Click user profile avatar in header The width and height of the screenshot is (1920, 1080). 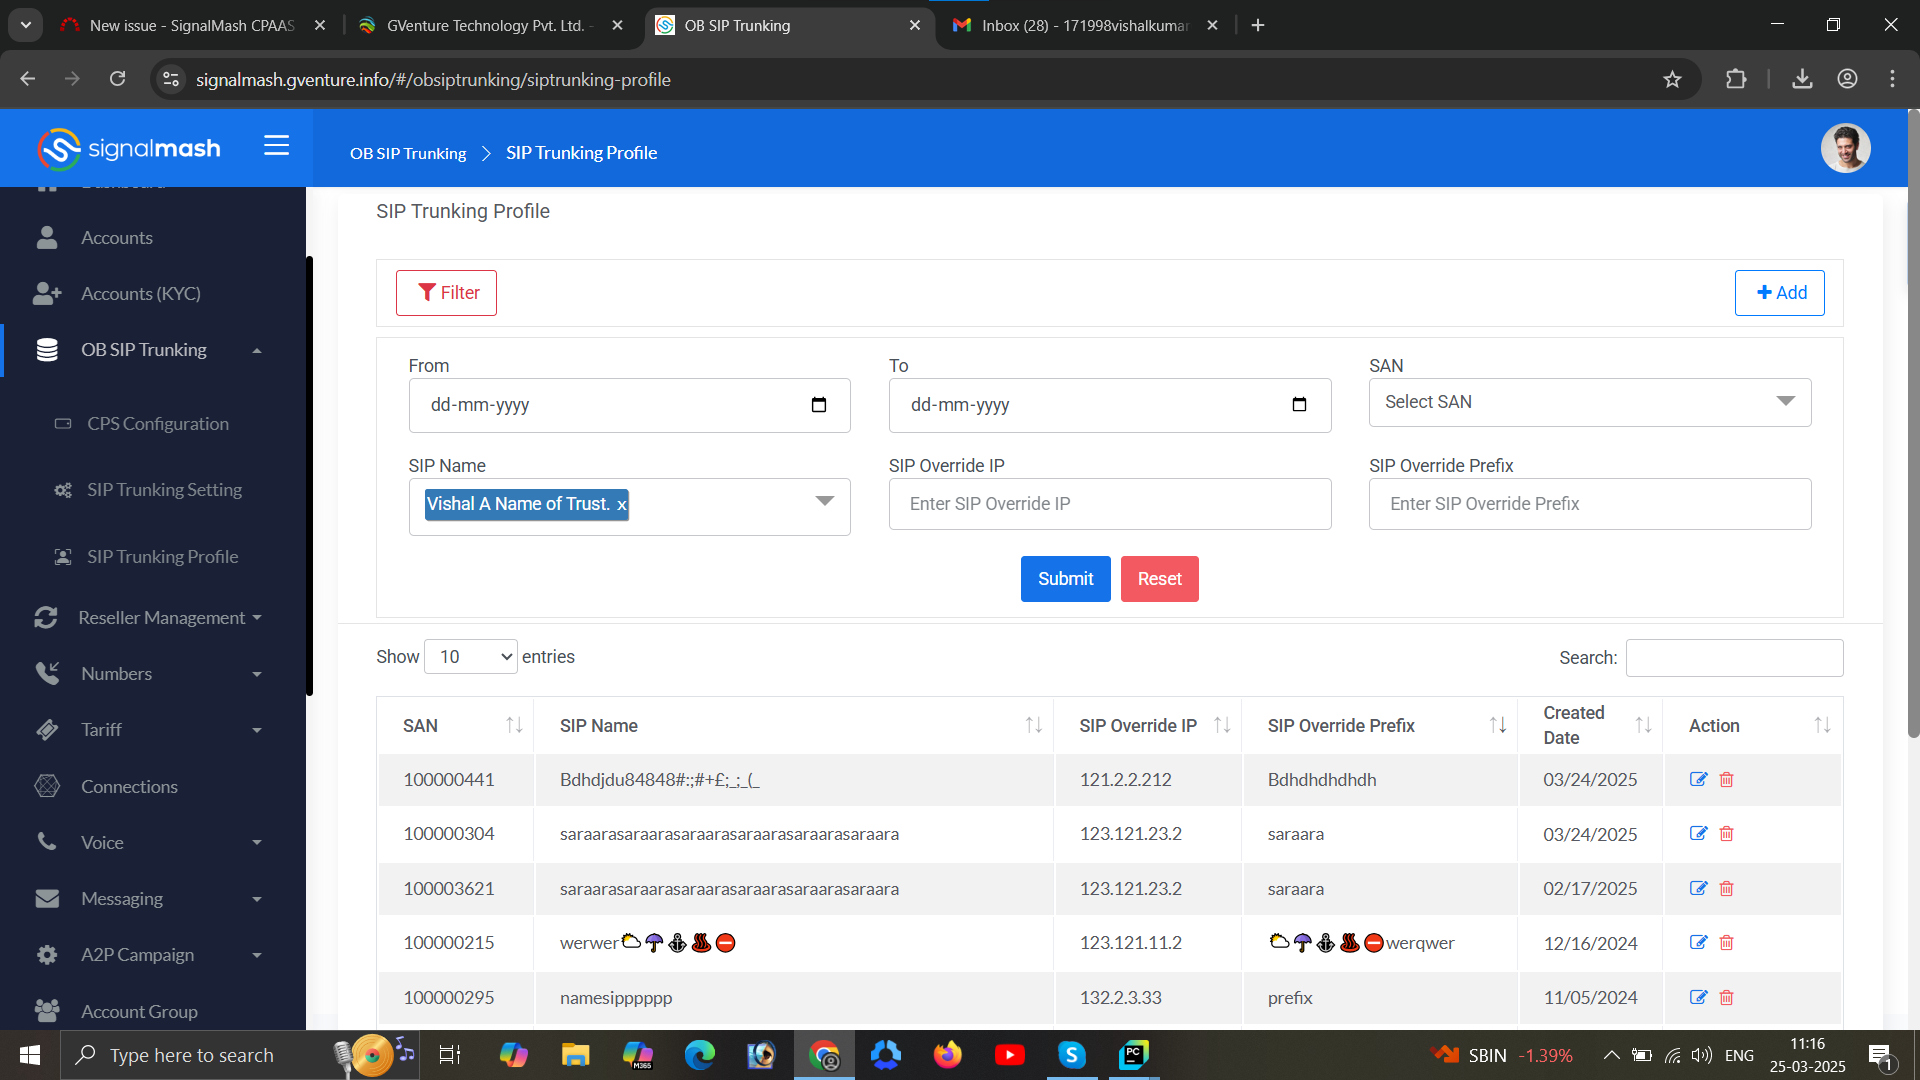[x=1845, y=149]
